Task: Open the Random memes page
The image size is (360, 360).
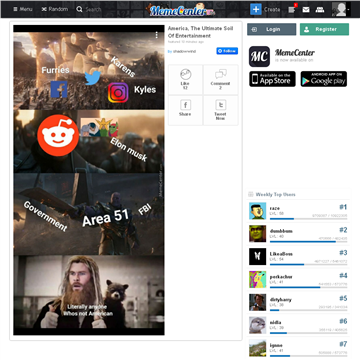Action: [x=55, y=9]
